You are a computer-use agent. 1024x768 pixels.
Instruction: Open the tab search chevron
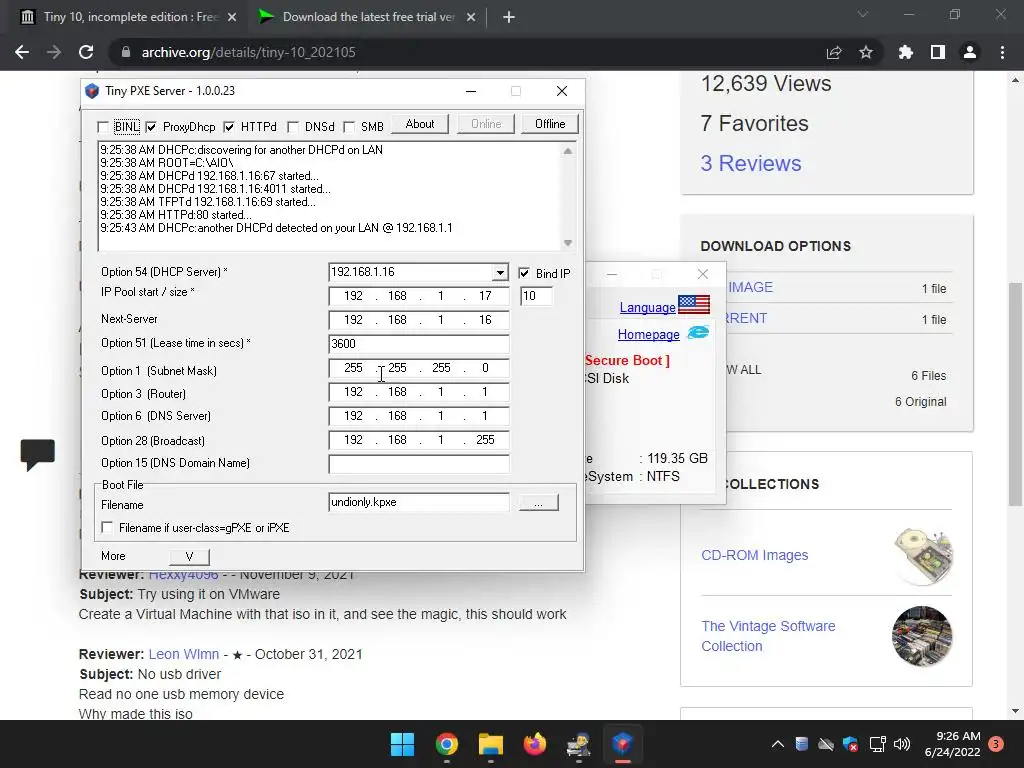[x=863, y=14]
